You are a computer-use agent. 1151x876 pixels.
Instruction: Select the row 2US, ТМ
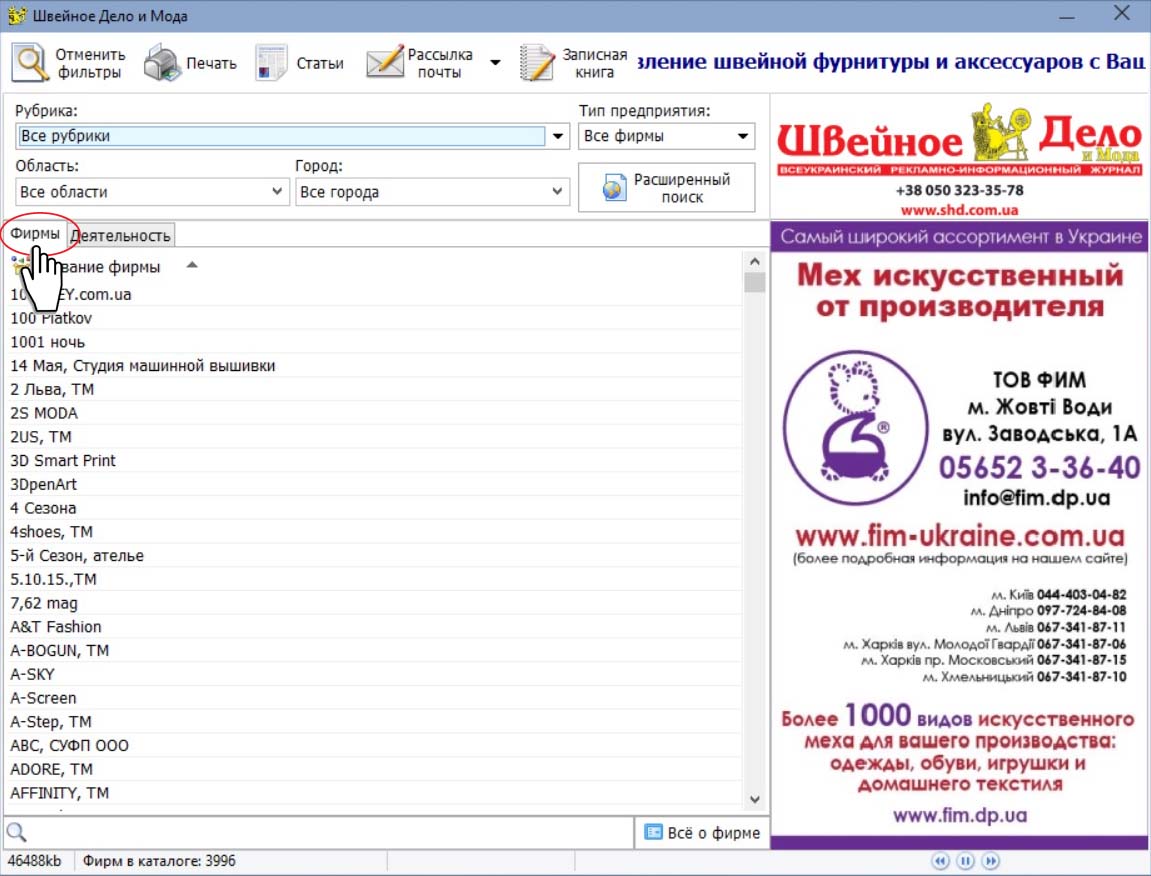coord(374,437)
